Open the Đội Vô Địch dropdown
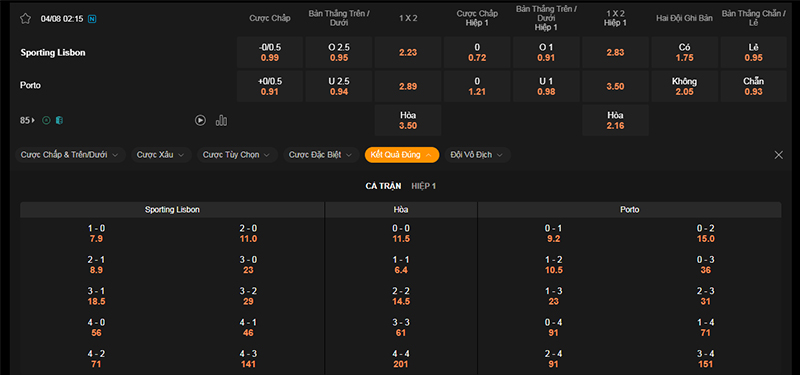800x375 pixels. point(478,155)
